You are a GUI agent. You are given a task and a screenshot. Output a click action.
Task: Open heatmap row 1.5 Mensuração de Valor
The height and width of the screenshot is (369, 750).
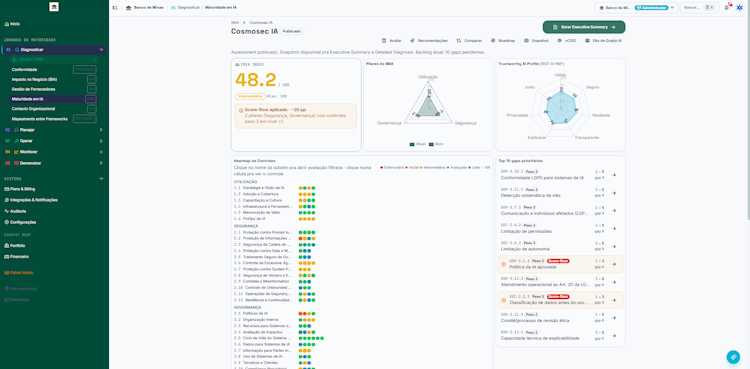[257, 212]
